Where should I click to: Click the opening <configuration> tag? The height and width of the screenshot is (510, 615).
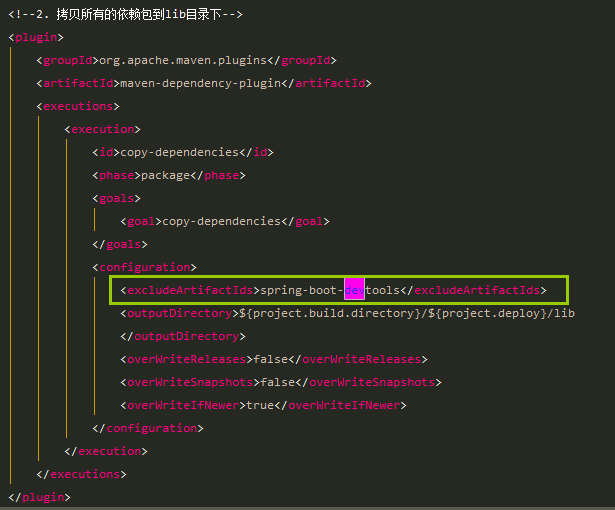(x=144, y=267)
